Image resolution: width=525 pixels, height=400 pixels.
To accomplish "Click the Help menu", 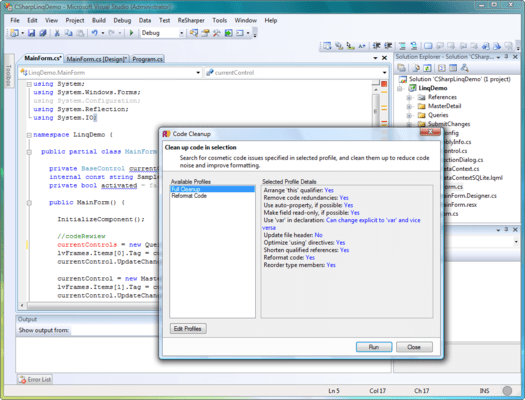I will pyautogui.click(x=271, y=20).
